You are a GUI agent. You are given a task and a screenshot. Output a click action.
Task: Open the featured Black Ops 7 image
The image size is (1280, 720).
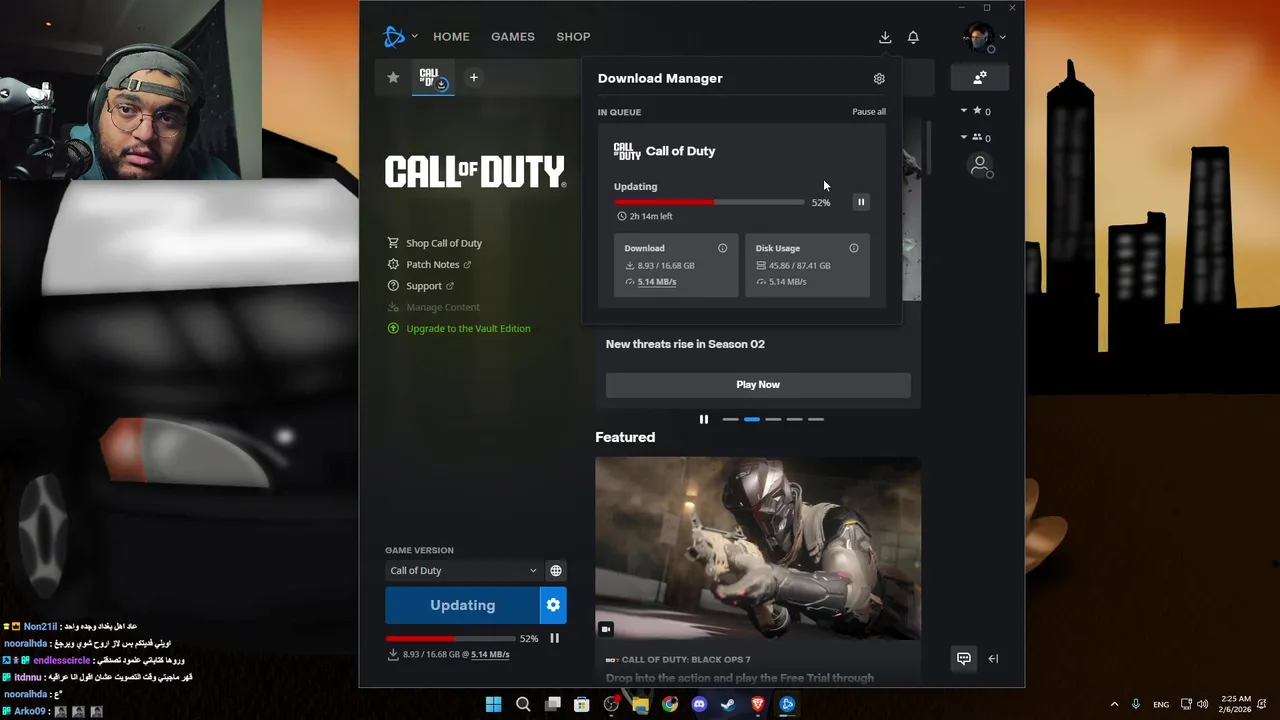758,548
